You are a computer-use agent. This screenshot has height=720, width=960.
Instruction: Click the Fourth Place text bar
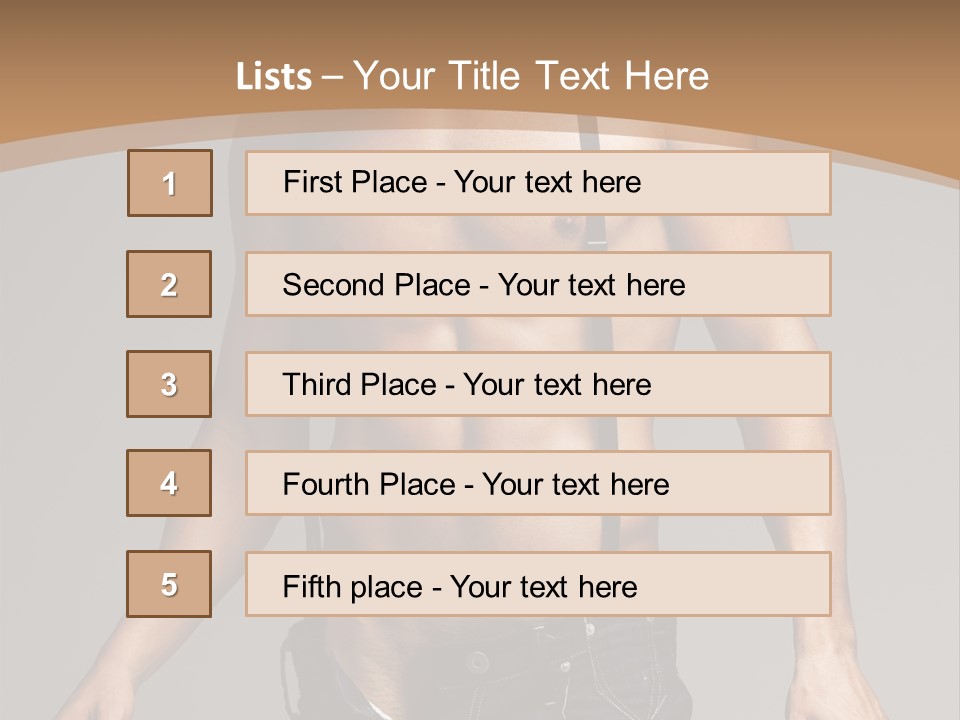[538, 483]
